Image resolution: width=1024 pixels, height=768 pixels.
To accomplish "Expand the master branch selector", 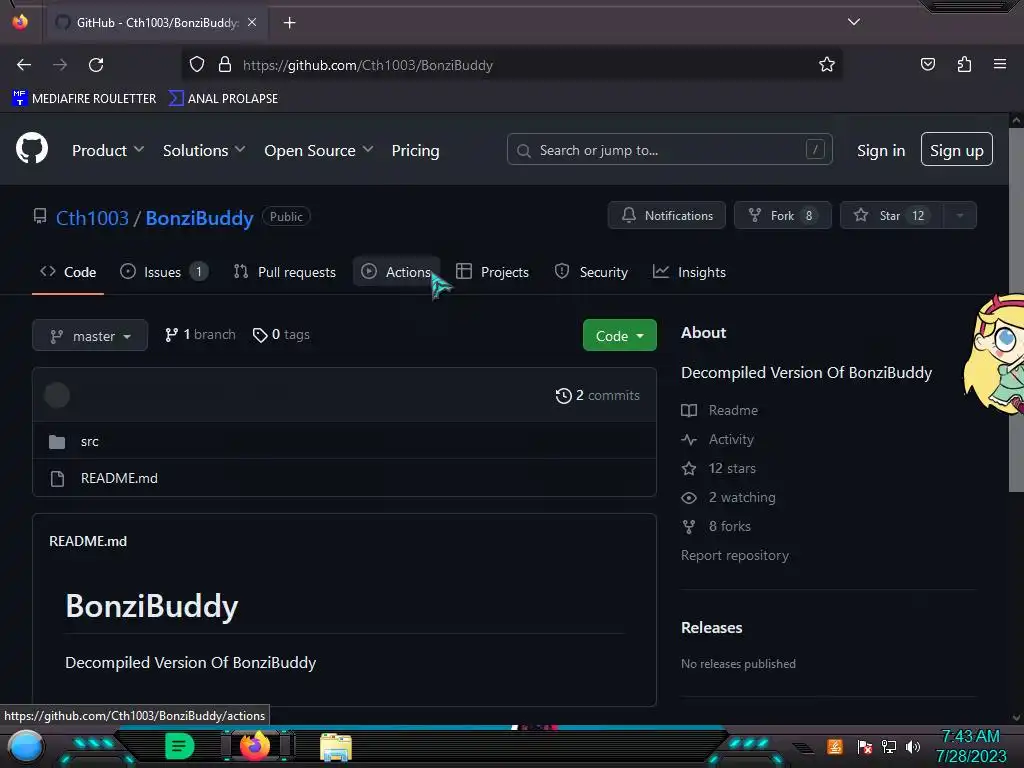I will point(90,336).
